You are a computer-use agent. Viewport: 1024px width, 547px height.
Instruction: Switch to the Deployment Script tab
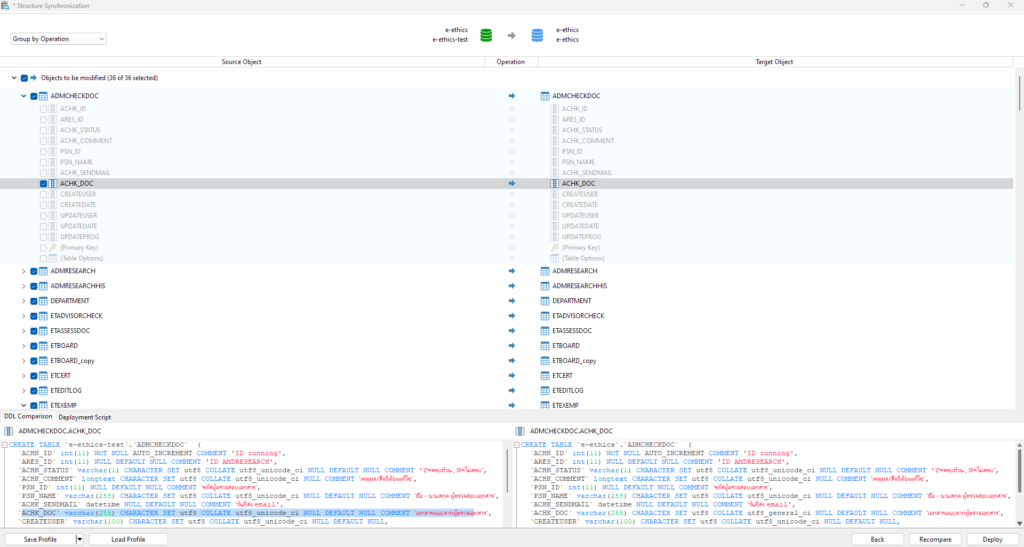pyautogui.click(x=84, y=417)
